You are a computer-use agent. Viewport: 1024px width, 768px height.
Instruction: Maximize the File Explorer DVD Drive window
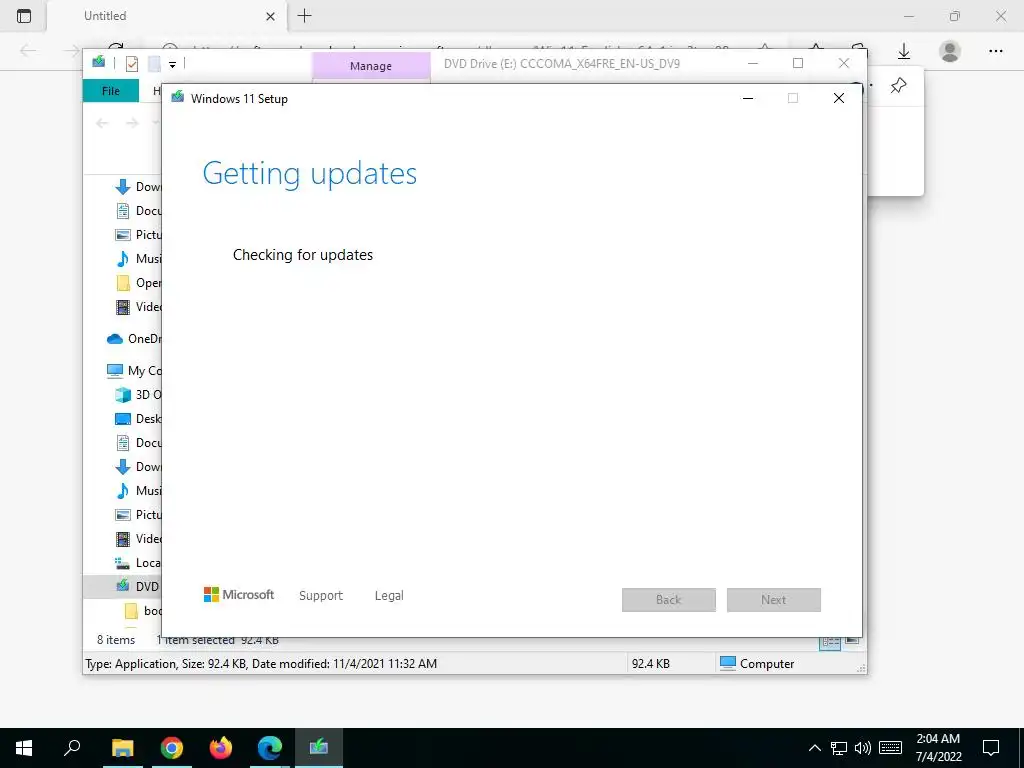point(798,63)
